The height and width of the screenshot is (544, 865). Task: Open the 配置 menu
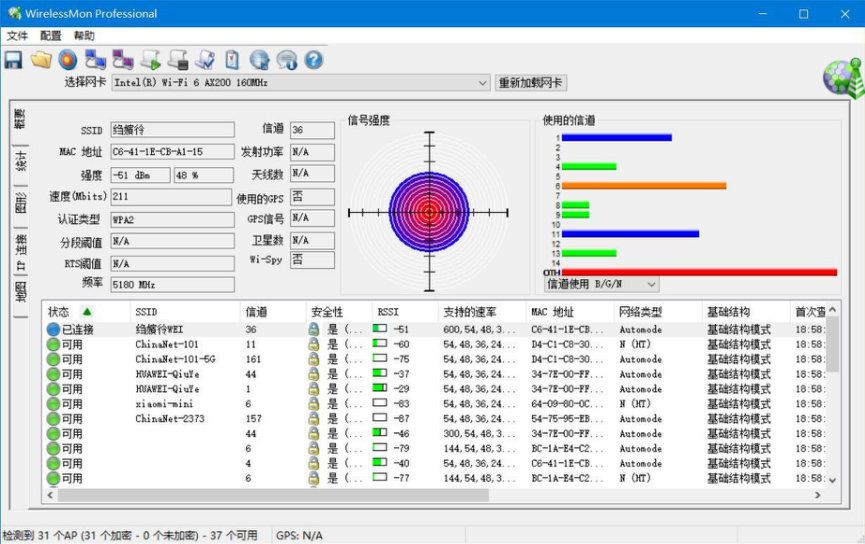click(x=51, y=36)
